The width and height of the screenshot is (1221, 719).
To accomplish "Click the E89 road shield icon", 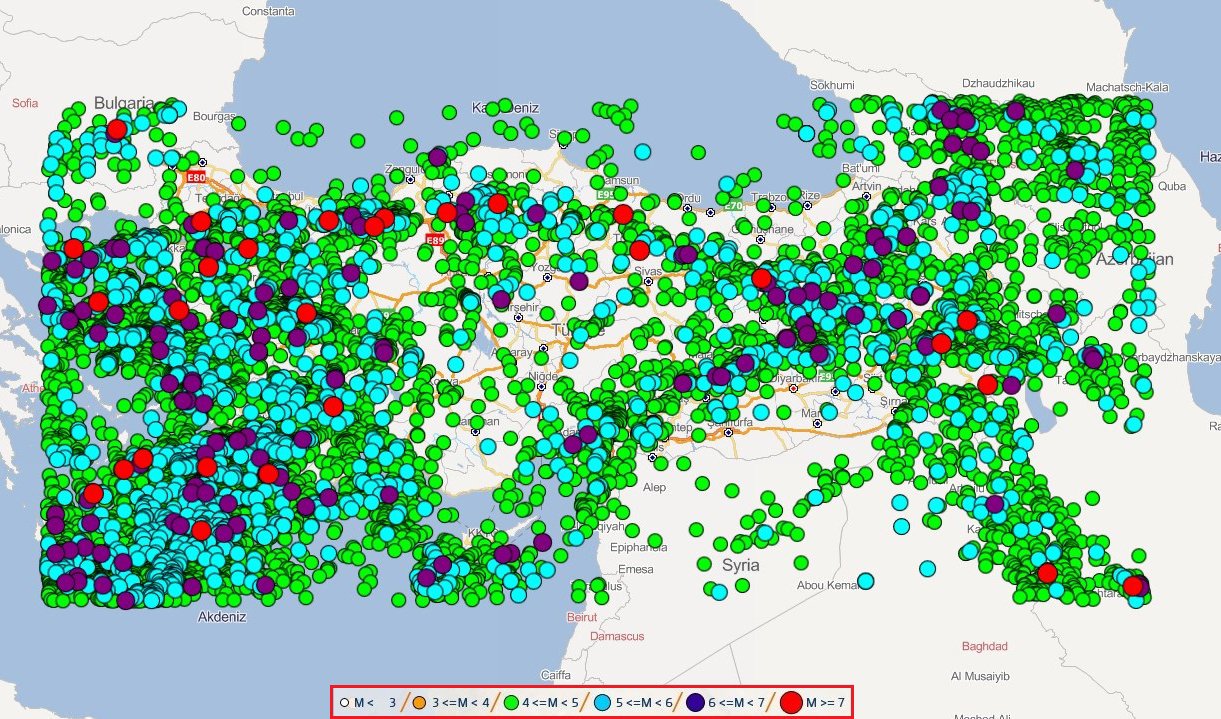I will pyautogui.click(x=435, y=240).
